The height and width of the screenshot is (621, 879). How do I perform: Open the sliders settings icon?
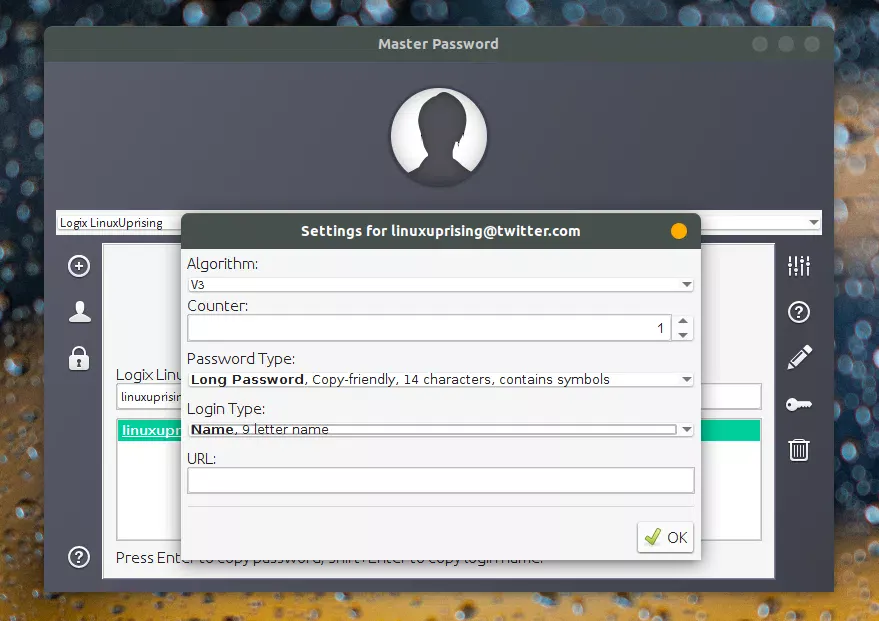click(798, 266)
